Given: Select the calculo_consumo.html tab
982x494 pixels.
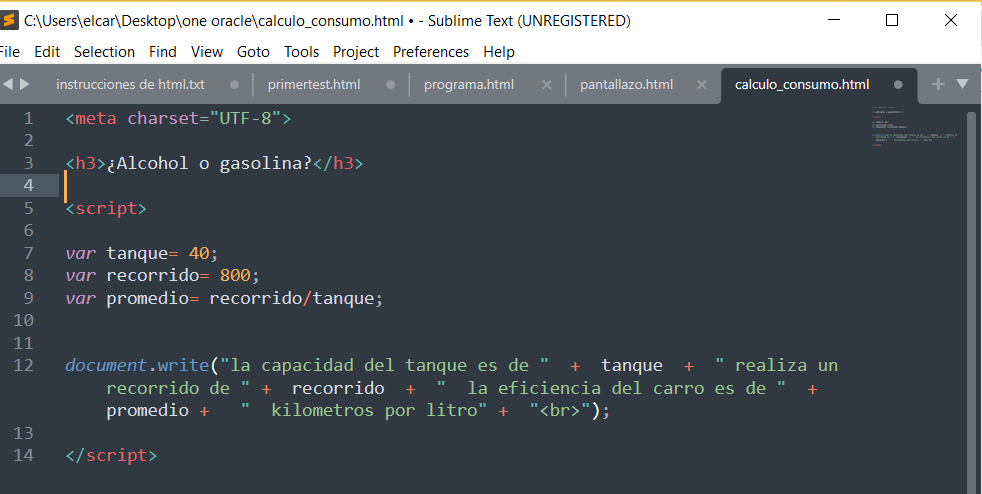Looking at the screenshot, I should (x=802, y=85).
